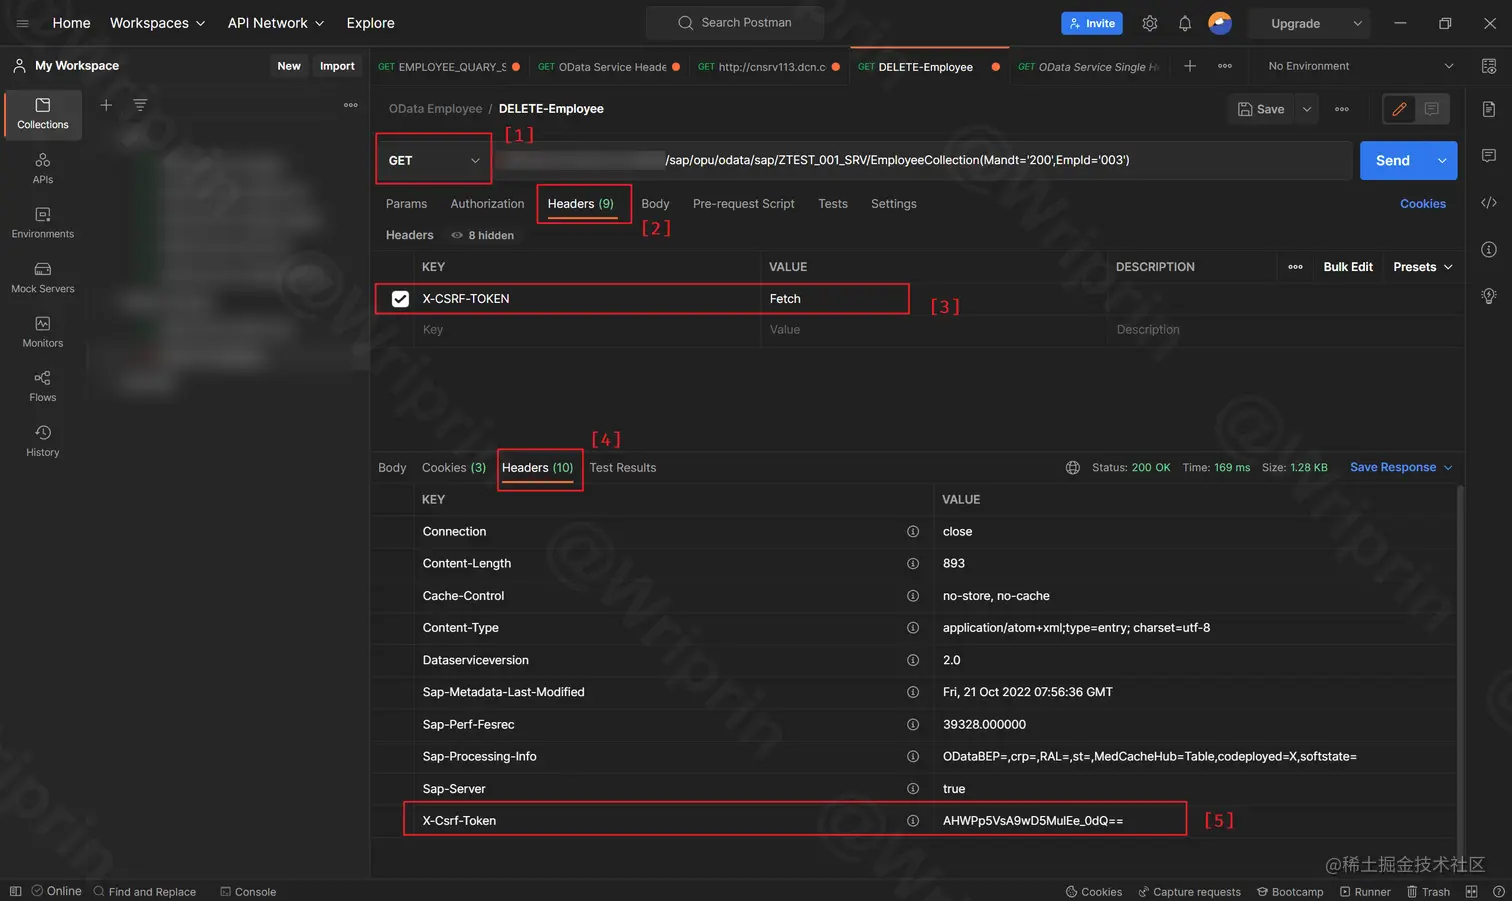
Task: Open the Pre-request Script tab
Action: (744, 204)
